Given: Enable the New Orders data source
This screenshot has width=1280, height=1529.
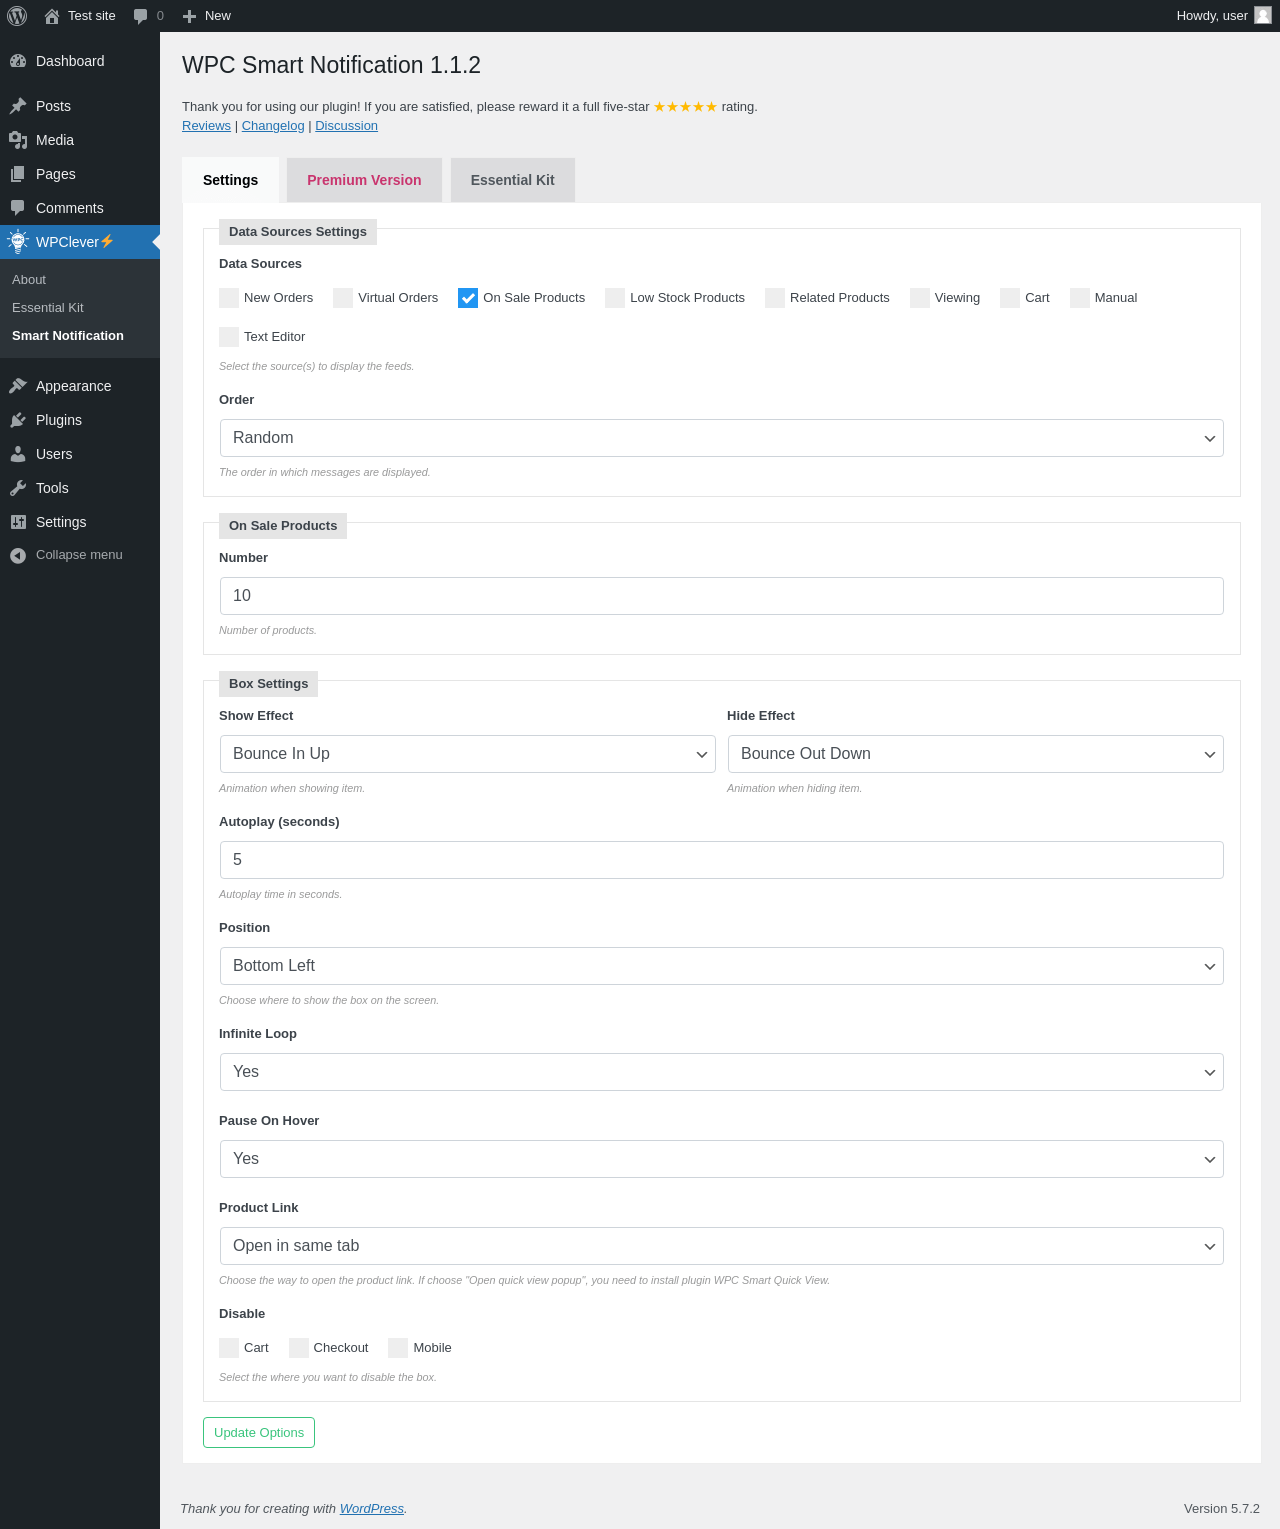Looking at the screenshot, I should 229,298.
